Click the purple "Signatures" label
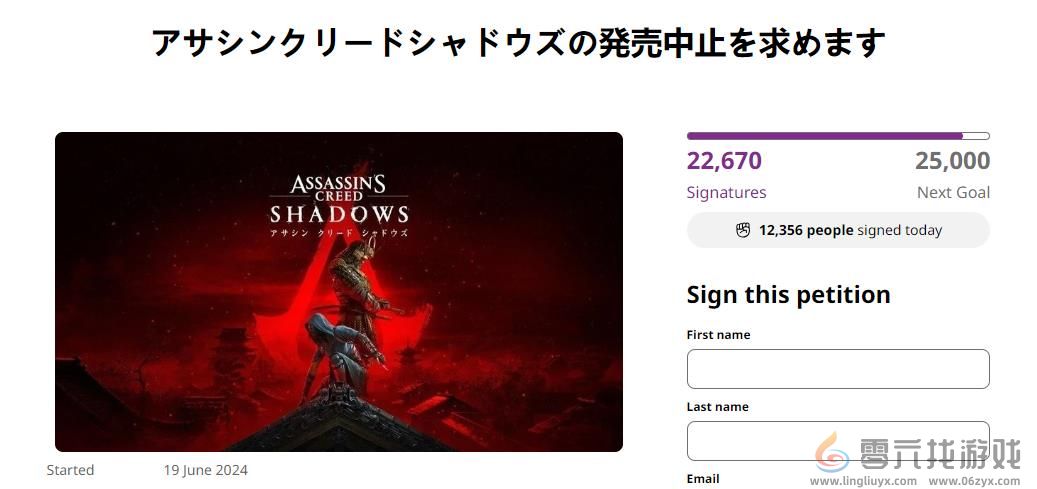Viewport: 1037px width, 489px height. 726,192
